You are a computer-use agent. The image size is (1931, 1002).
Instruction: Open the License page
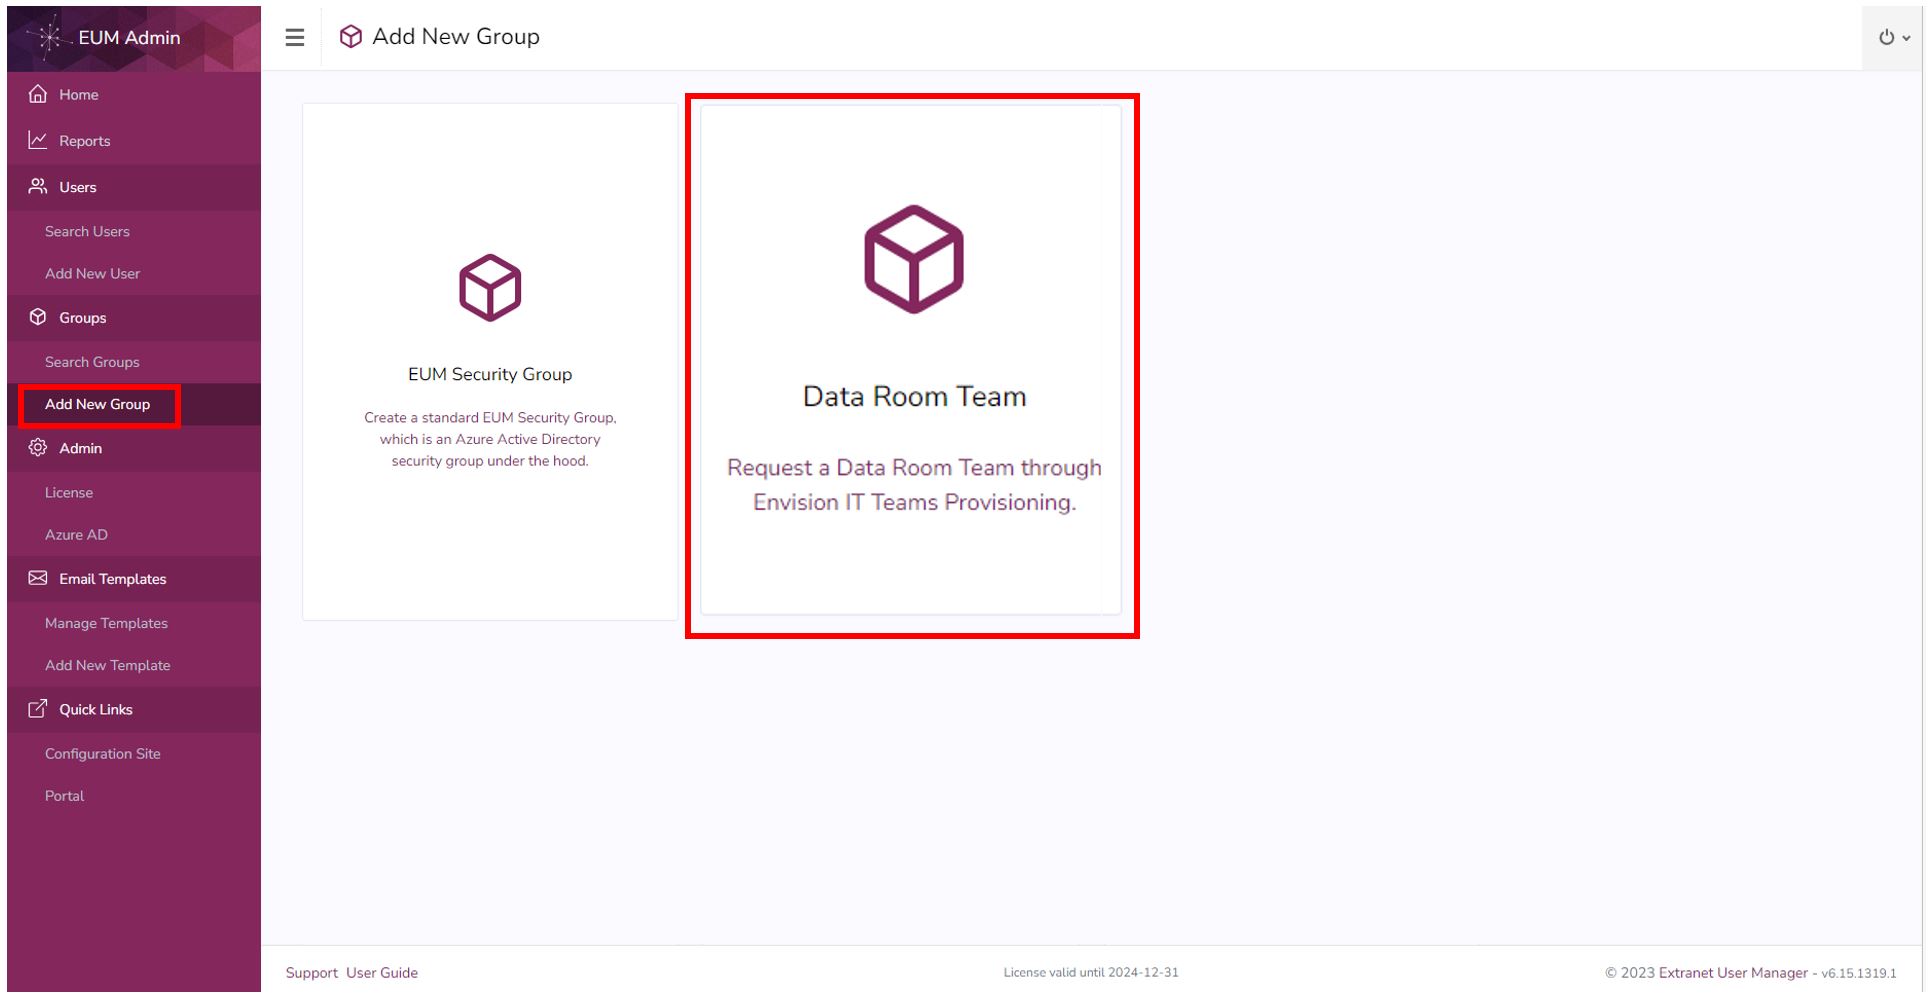[x=68, y=492]
